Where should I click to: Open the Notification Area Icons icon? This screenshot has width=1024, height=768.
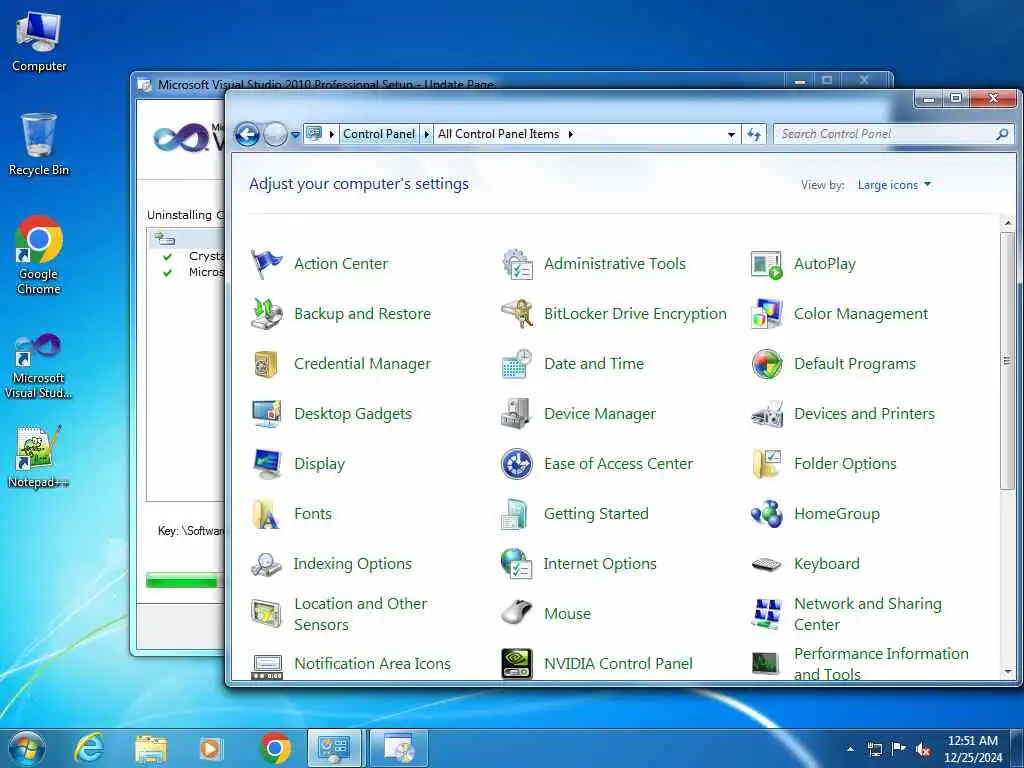tap(266, 666)
